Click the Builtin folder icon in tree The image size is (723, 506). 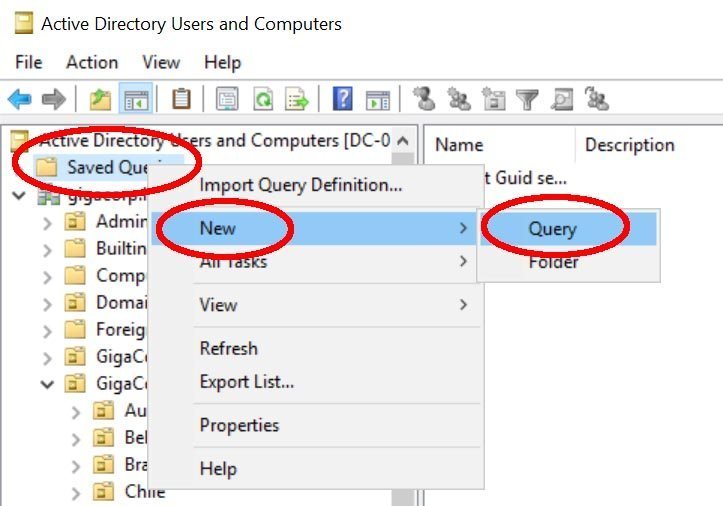(75, 248)
